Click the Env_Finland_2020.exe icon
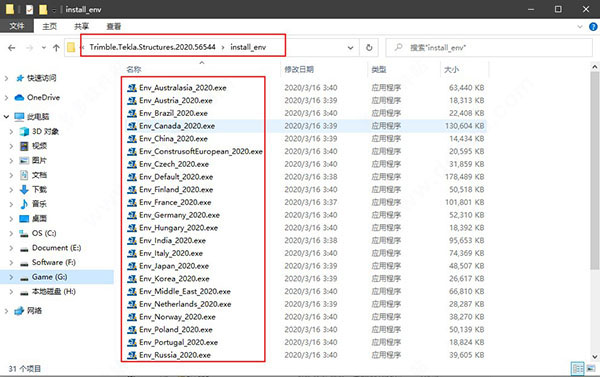 tap(132, 189)
